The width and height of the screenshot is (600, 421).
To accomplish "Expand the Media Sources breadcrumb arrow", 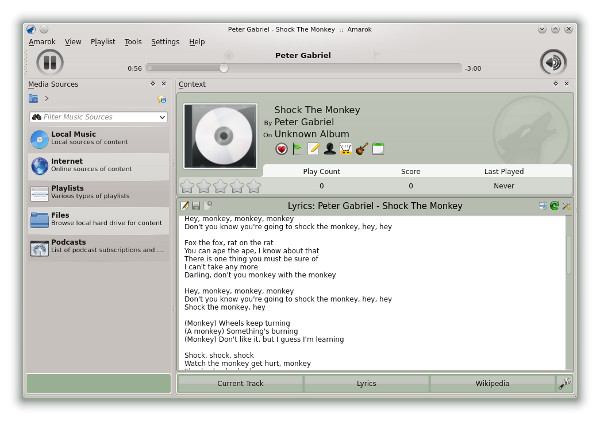I will (x=46, y=98).
